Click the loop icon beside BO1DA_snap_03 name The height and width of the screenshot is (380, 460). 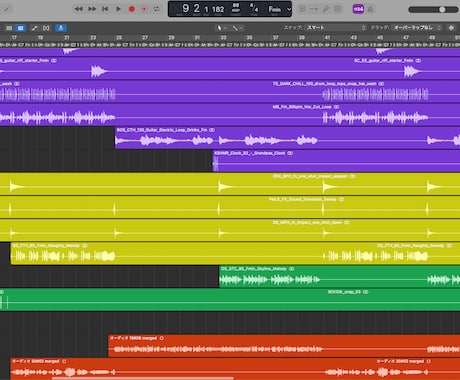(x=366, y=292)
